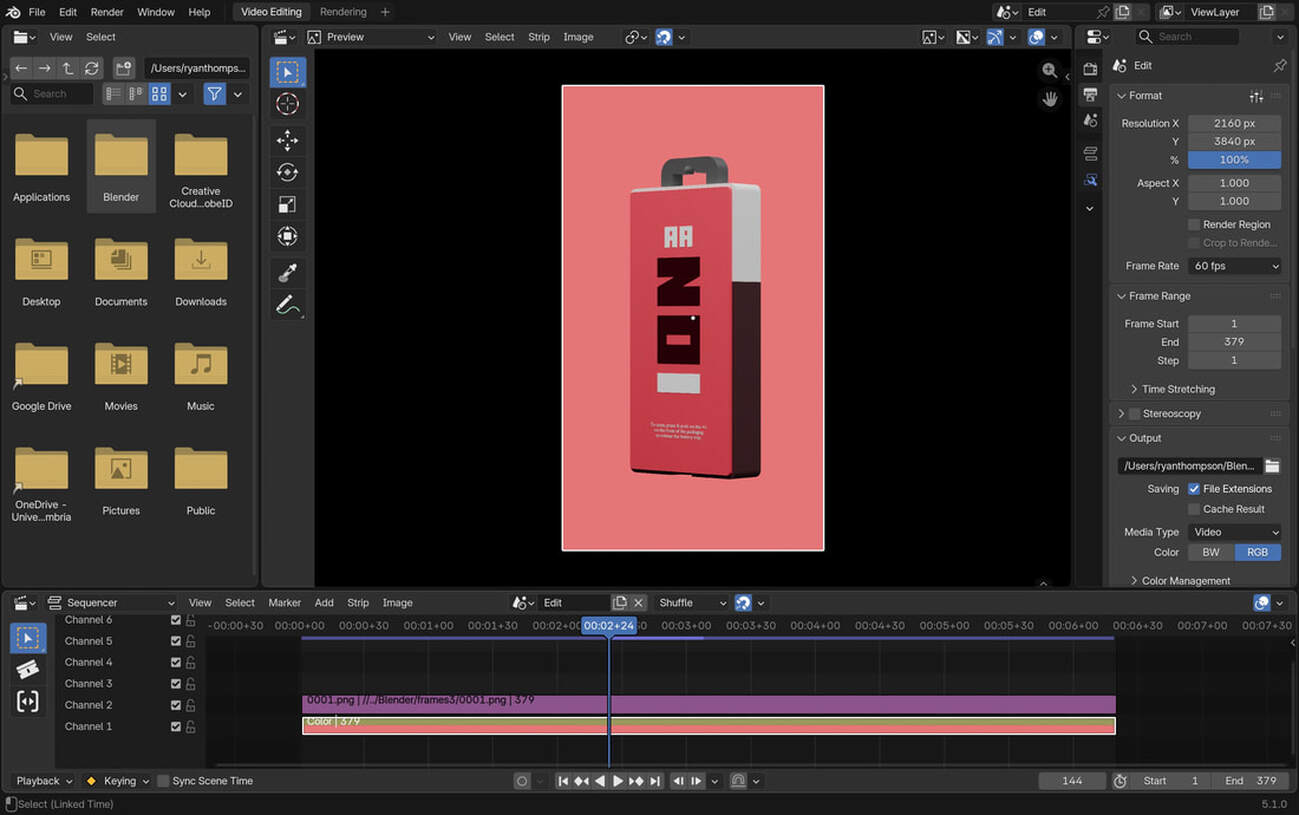
Task: Set color mode to BW
Action: [1210, 552]
